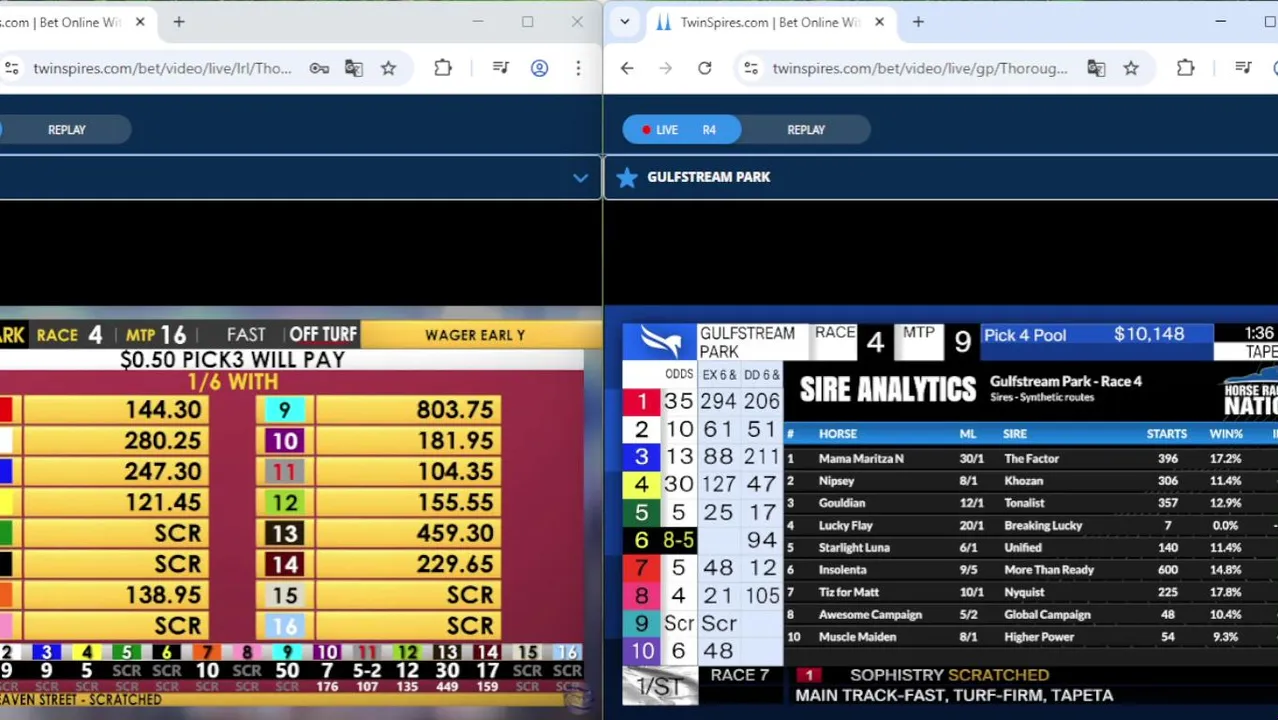Click odds 8-5 for horse 6

[x=678, y=541]
